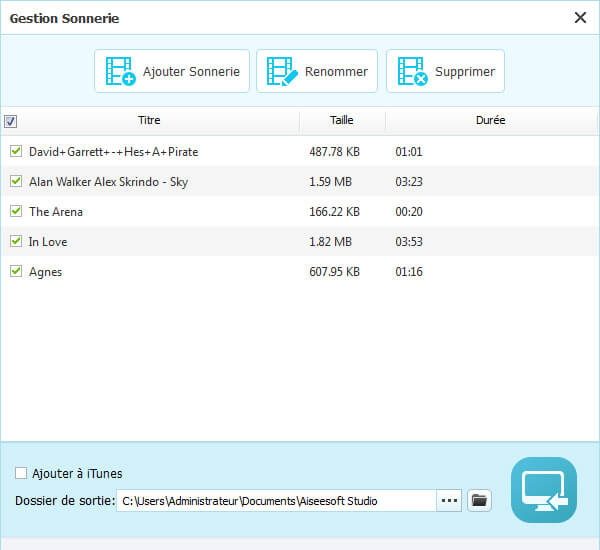Toggle the select-all checkbox in header
The width and height of the screenshot is (600, 550).
click(11, 122)
